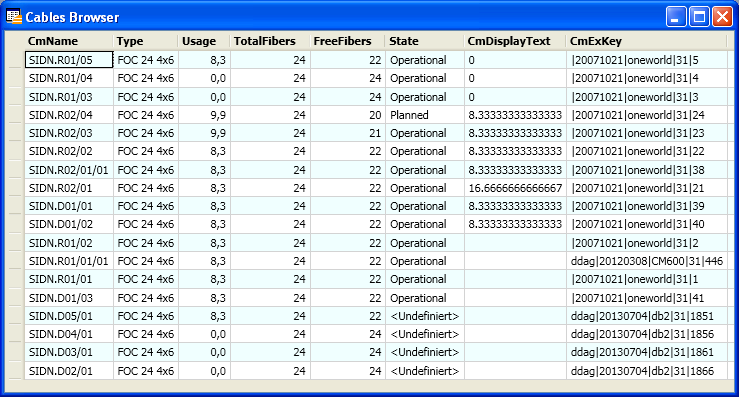Select cable name cell SIDN.R02/03

[69, 133]
